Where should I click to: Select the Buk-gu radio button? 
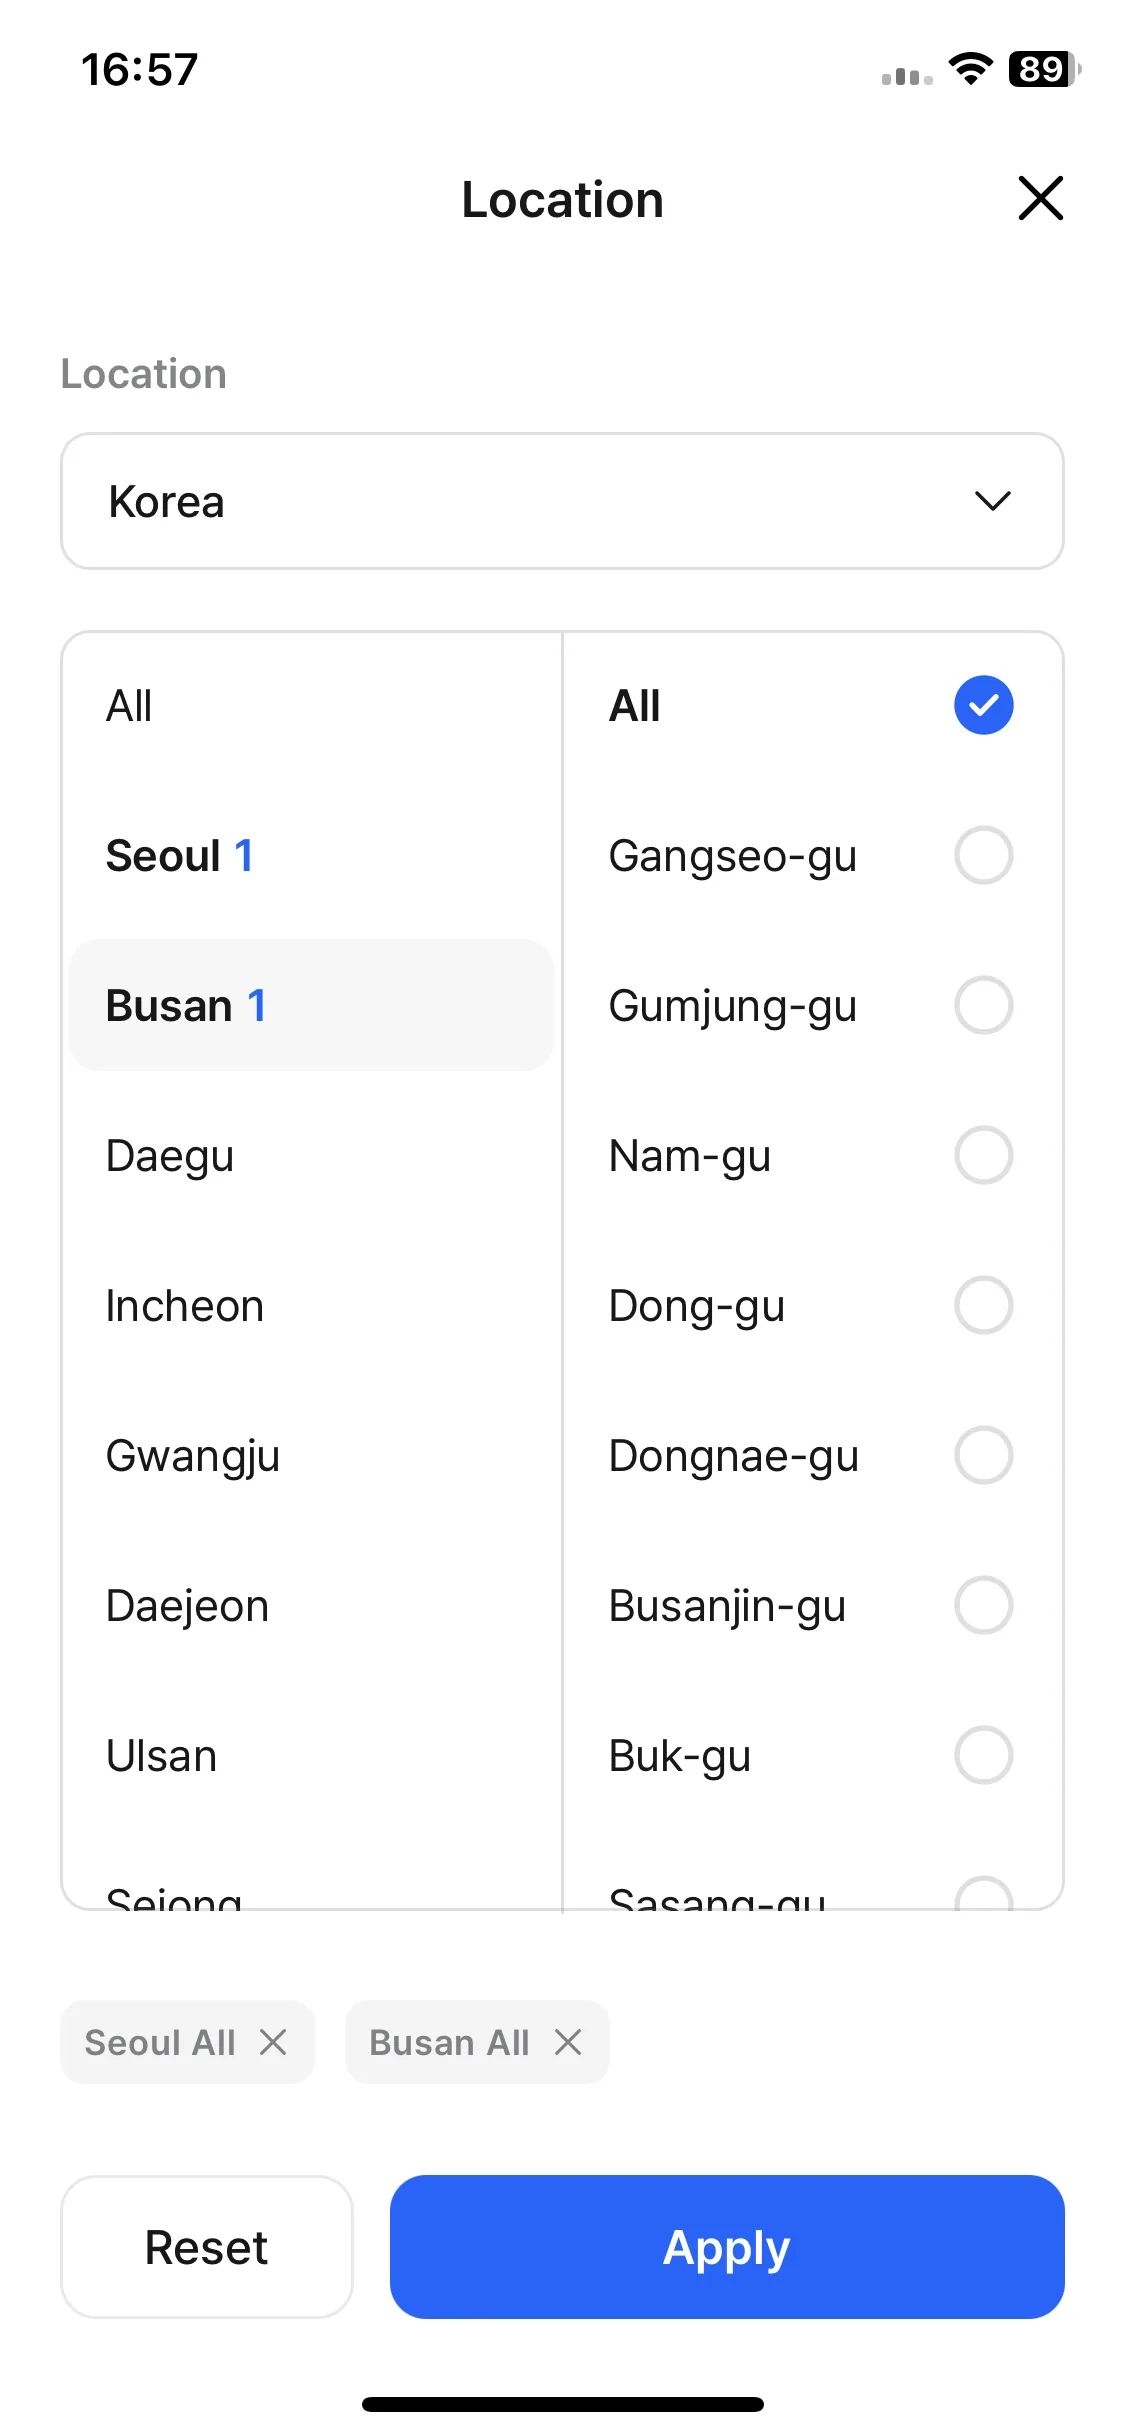[983, 1755]
